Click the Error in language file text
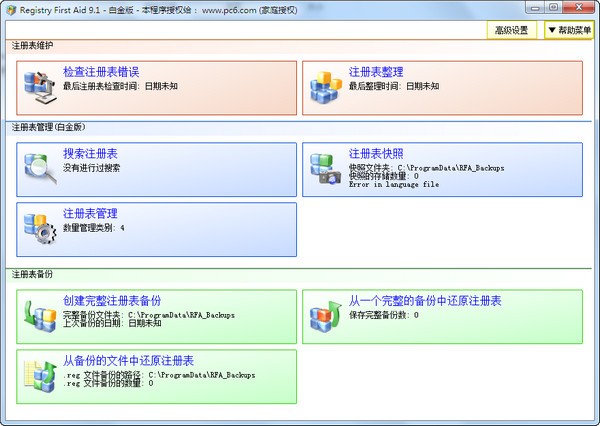This screenshot has width=600, height=426. [x=394, y=184]
